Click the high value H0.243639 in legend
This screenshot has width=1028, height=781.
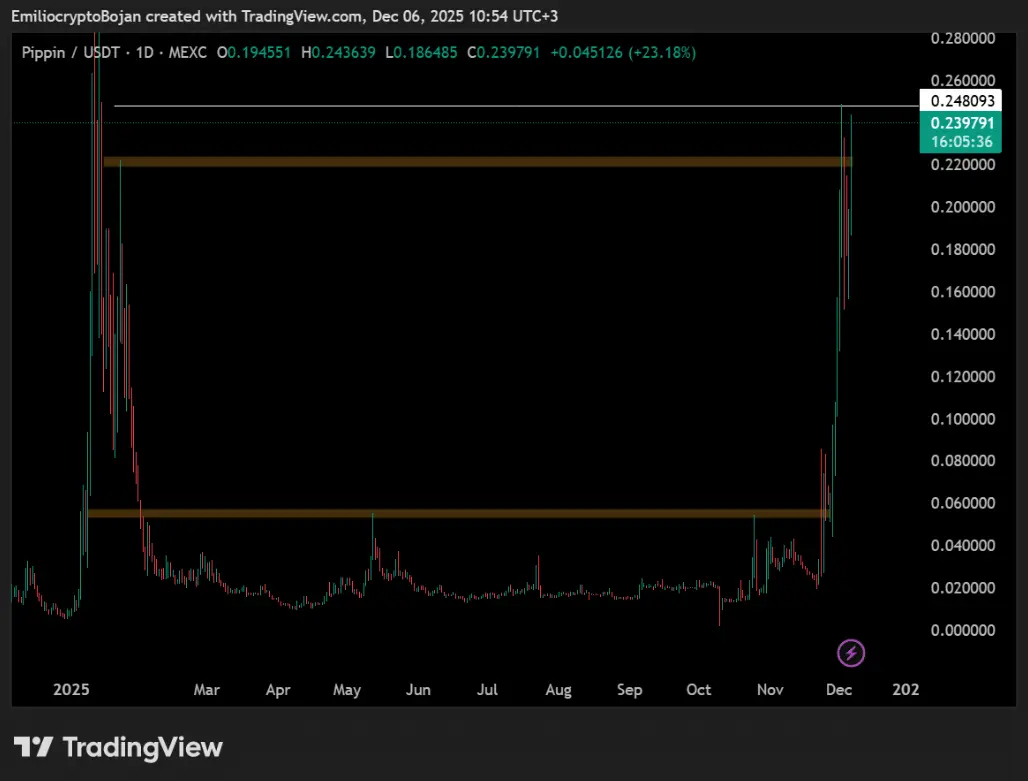coord(338,52)
